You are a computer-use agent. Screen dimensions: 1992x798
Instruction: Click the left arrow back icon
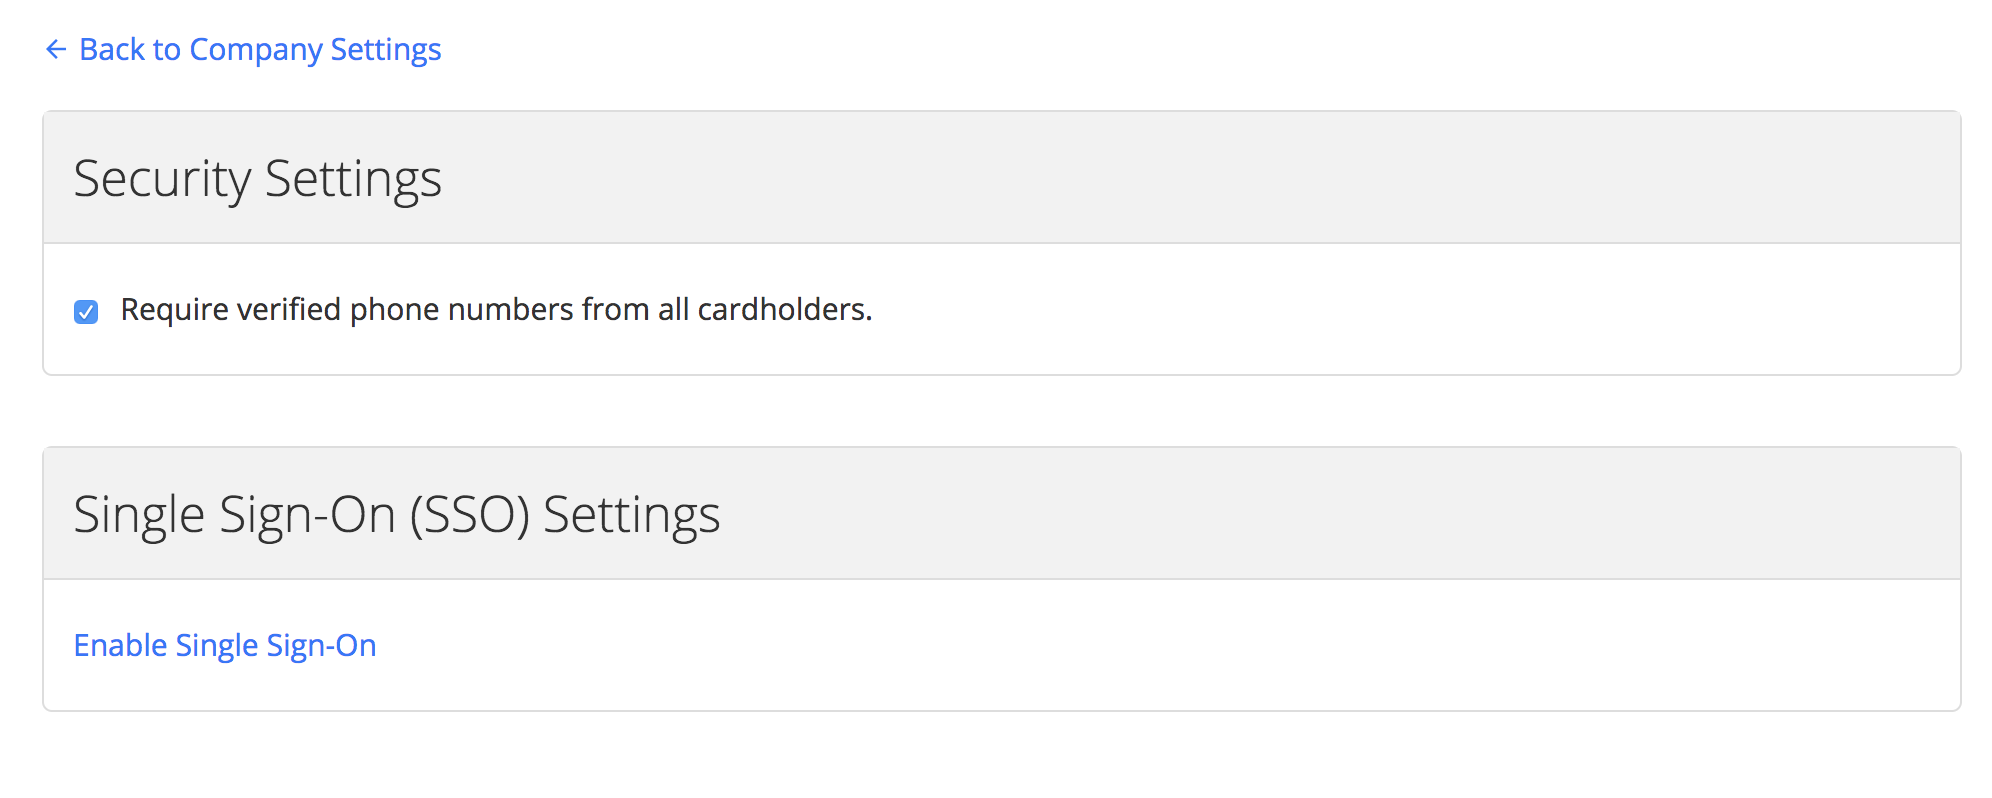pyautogui.click(x=56, y=49)
